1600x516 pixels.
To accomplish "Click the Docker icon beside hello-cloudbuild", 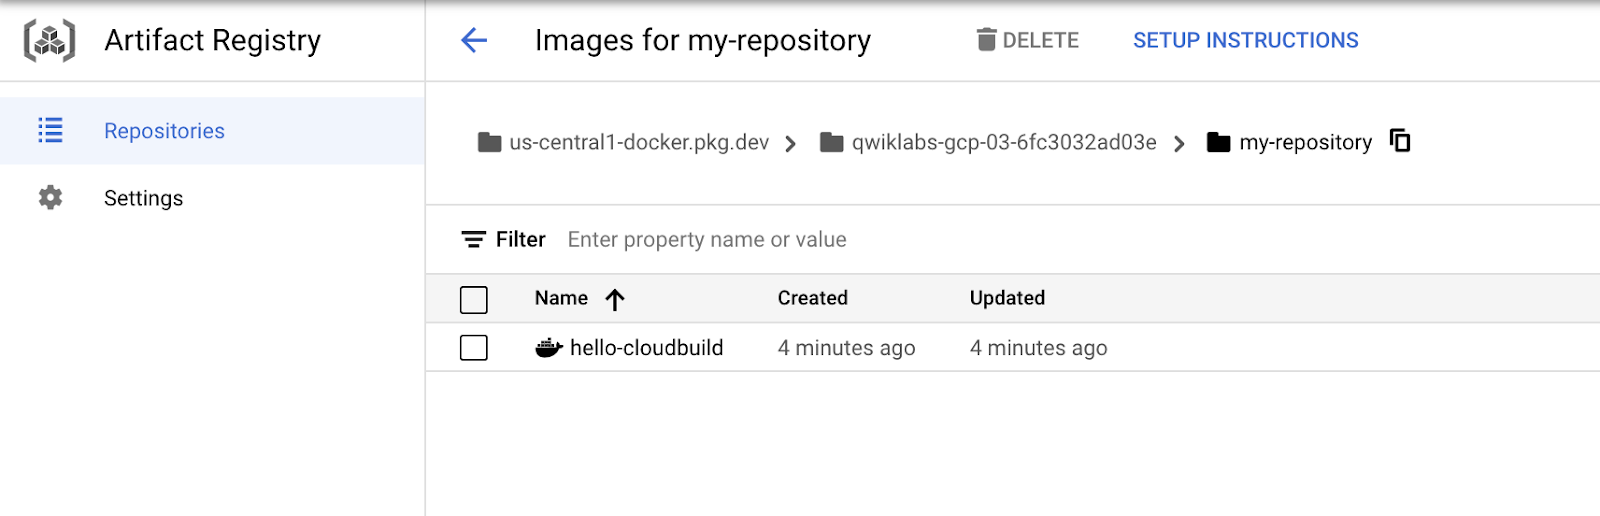I will coord(549,348).
